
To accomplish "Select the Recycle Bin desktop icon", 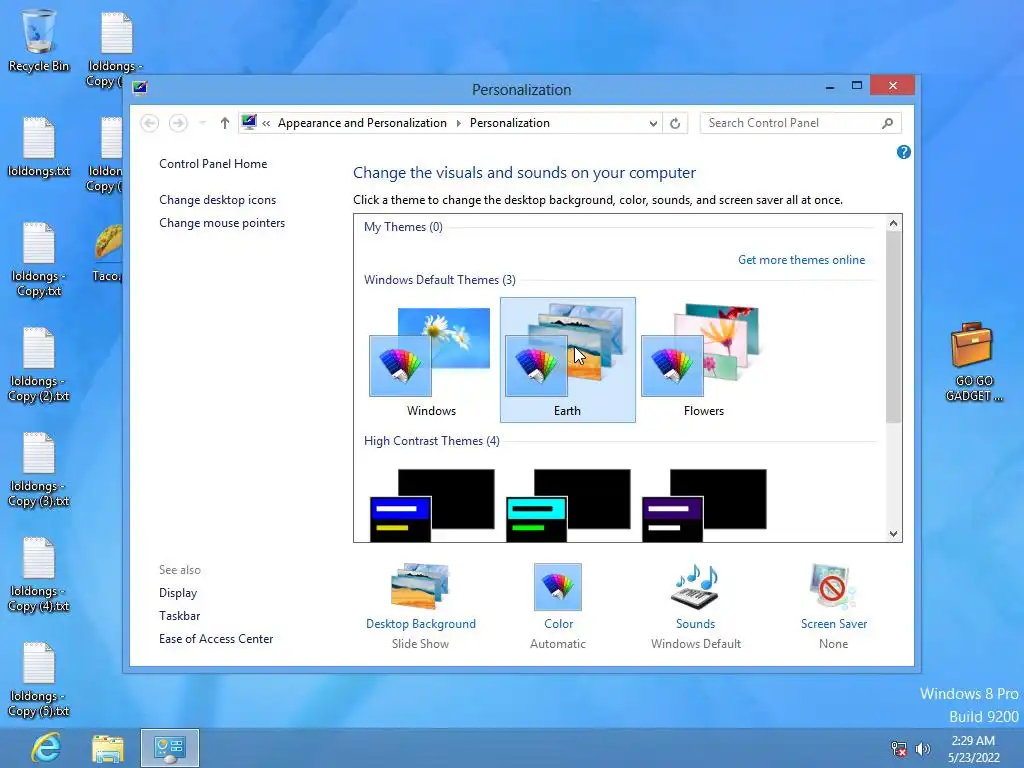I will [x=39, y=40].
